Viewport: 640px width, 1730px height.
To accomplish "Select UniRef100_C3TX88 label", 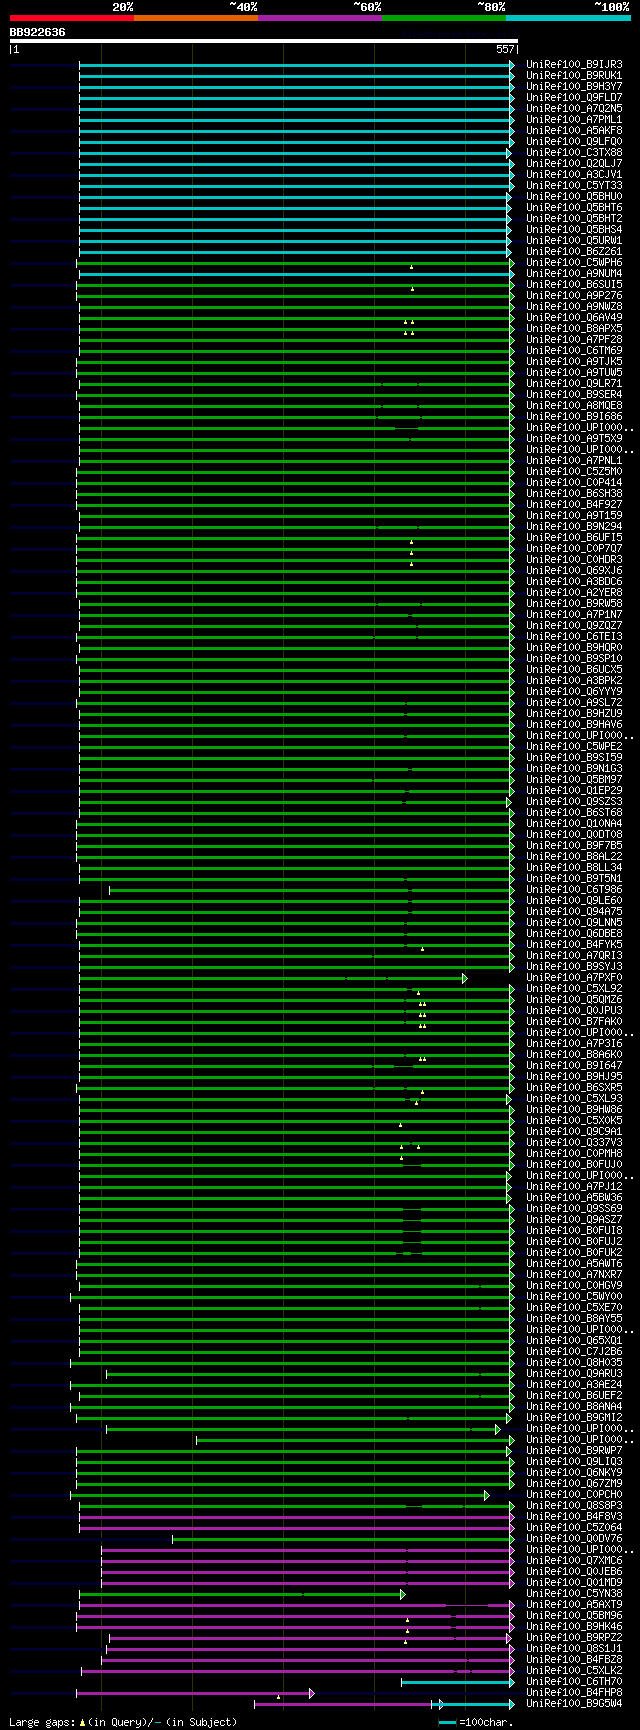I will [x=574, y=153].
